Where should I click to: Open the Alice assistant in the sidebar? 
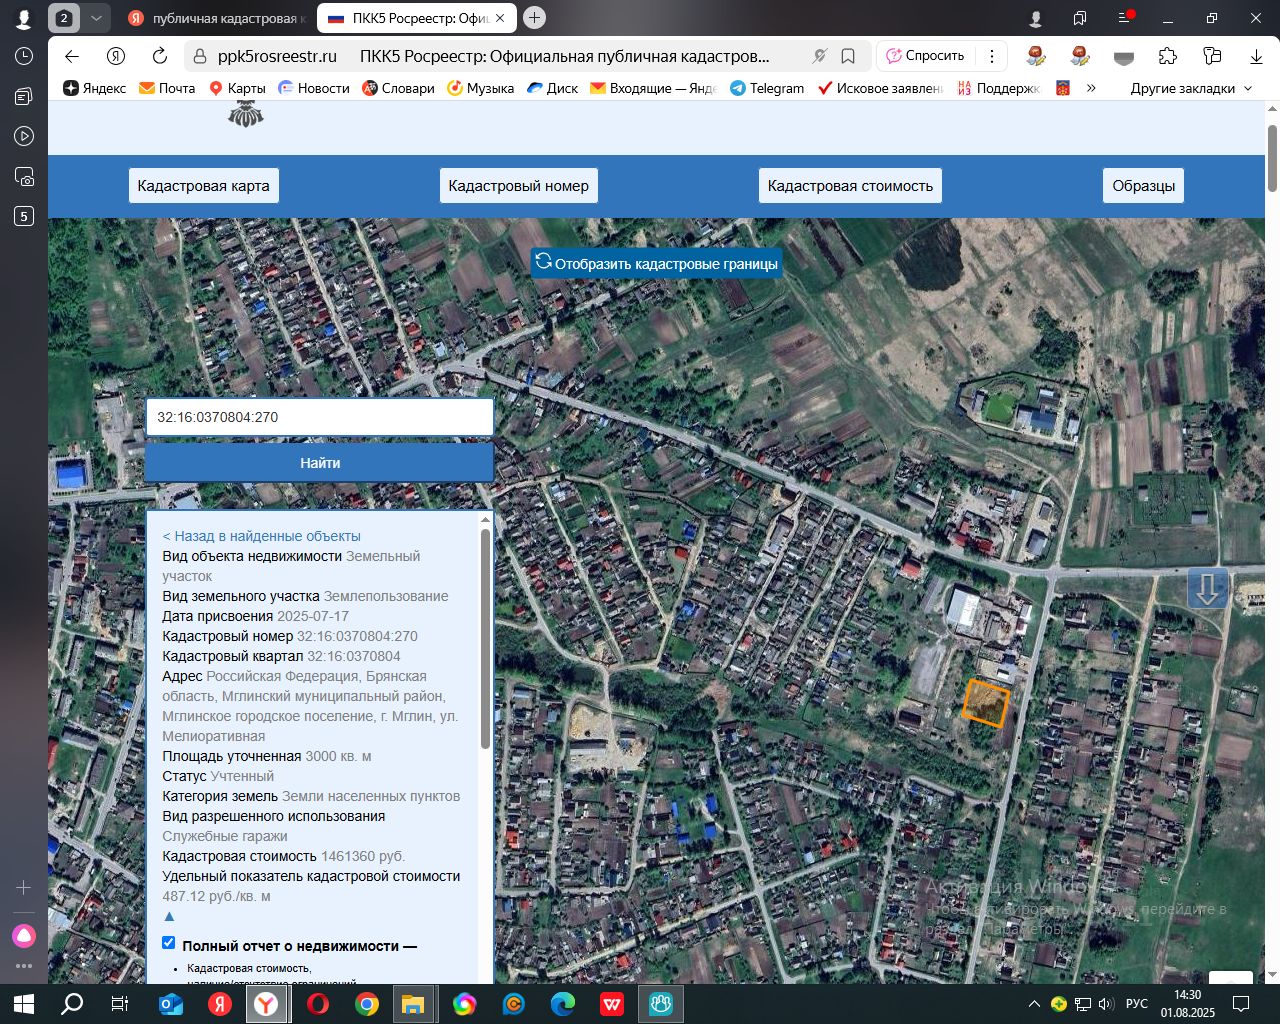tap(24, 936)
